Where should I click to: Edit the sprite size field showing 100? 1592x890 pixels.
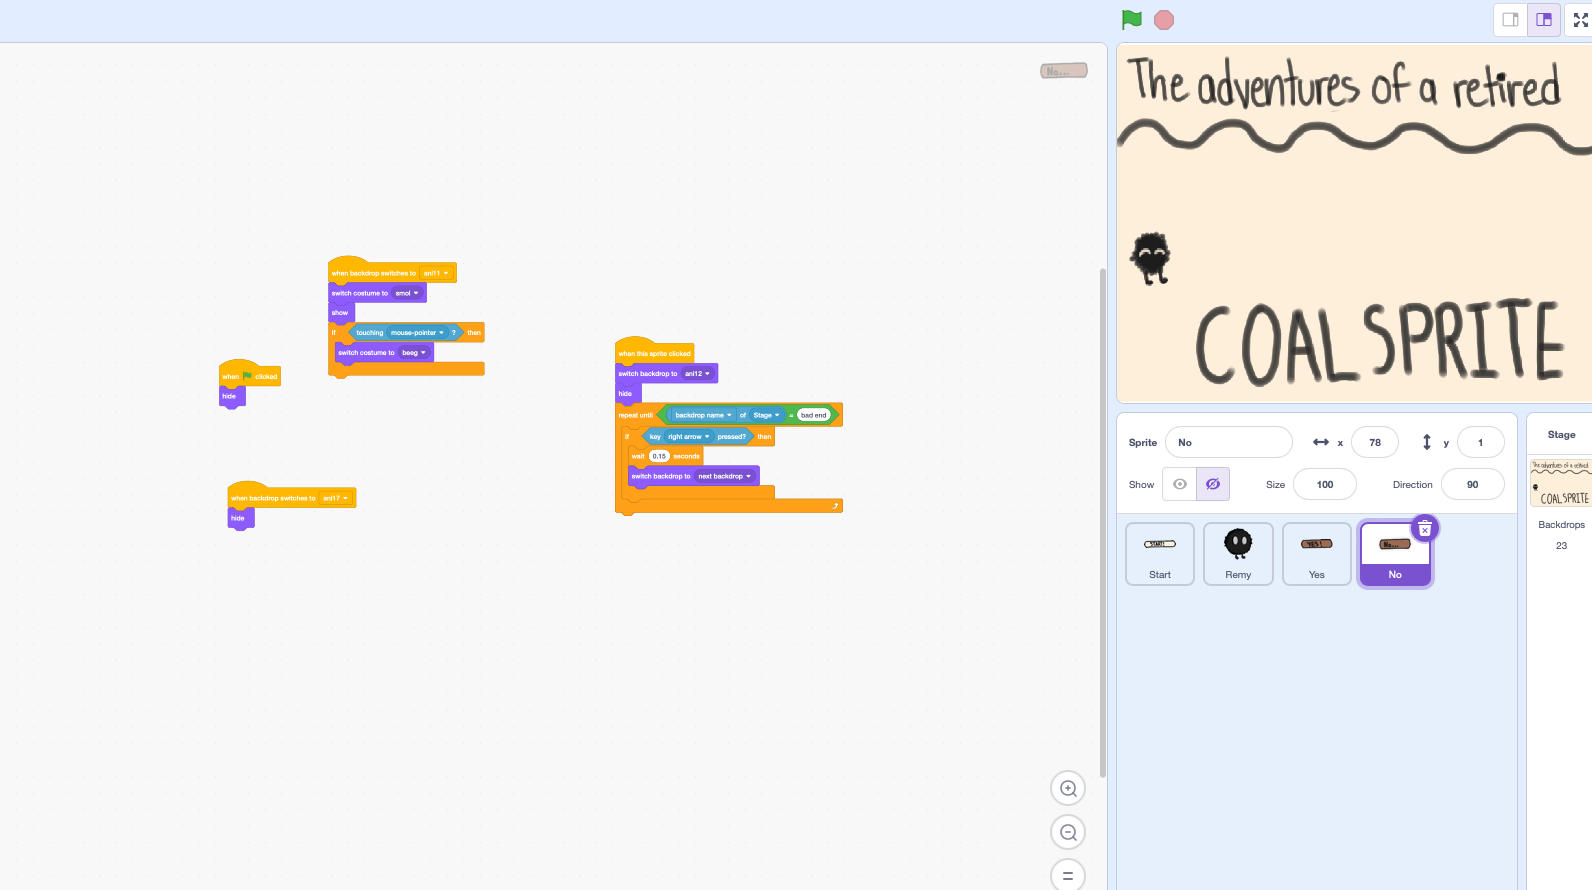point(1325,484)
